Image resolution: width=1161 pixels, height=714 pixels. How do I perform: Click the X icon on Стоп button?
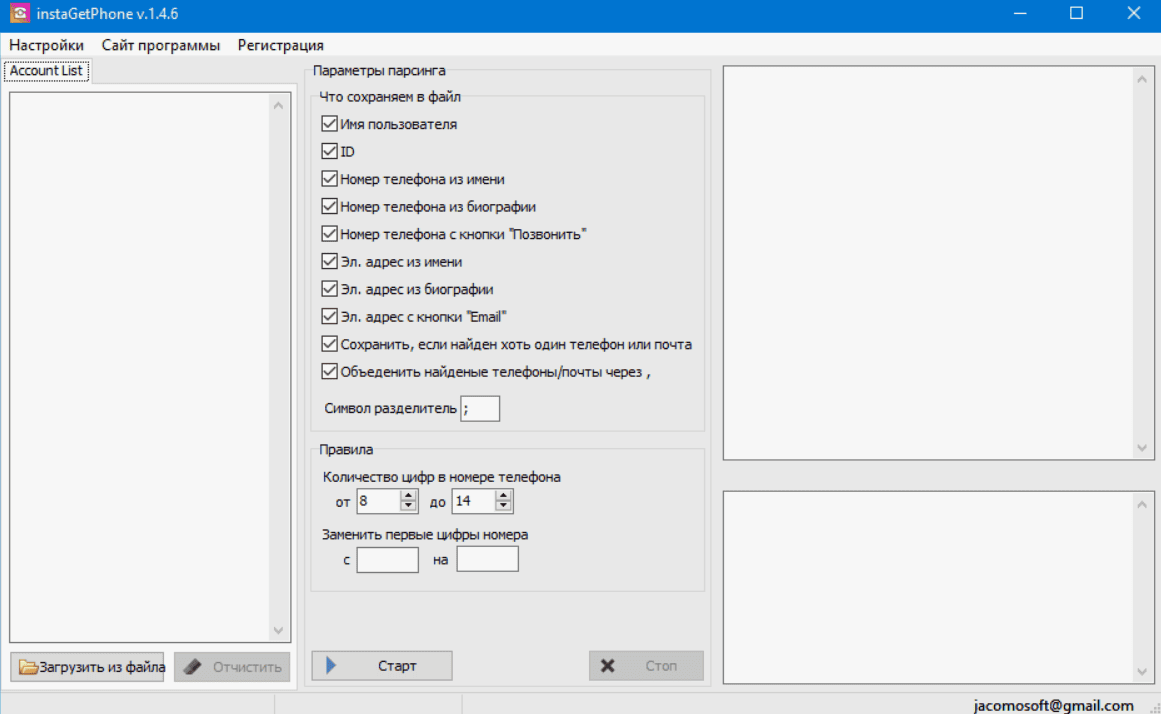607,666
